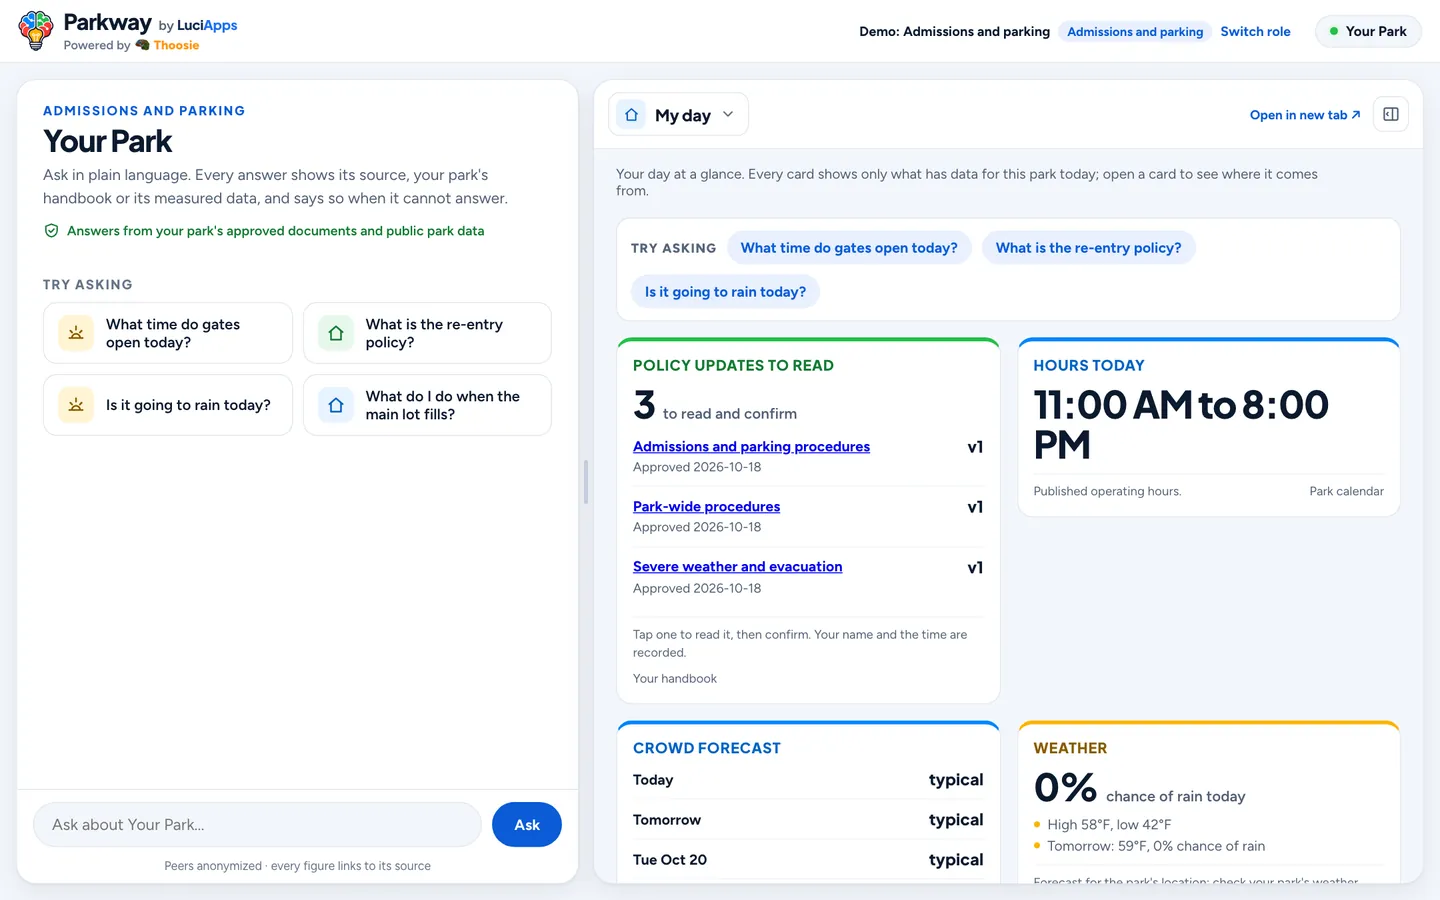Click house icon beside main lot question

(x=336, y=405)
